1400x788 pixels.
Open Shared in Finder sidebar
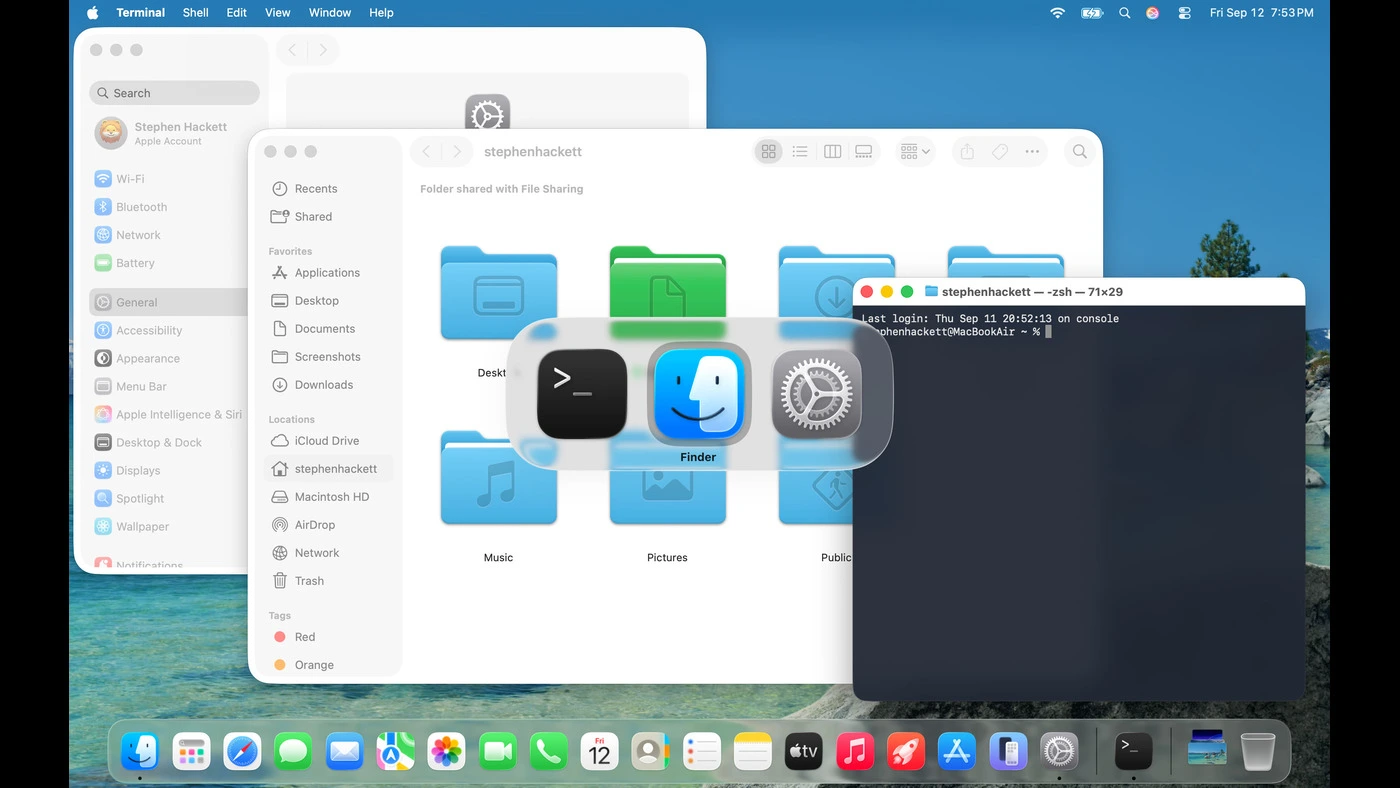pos(328,217)
